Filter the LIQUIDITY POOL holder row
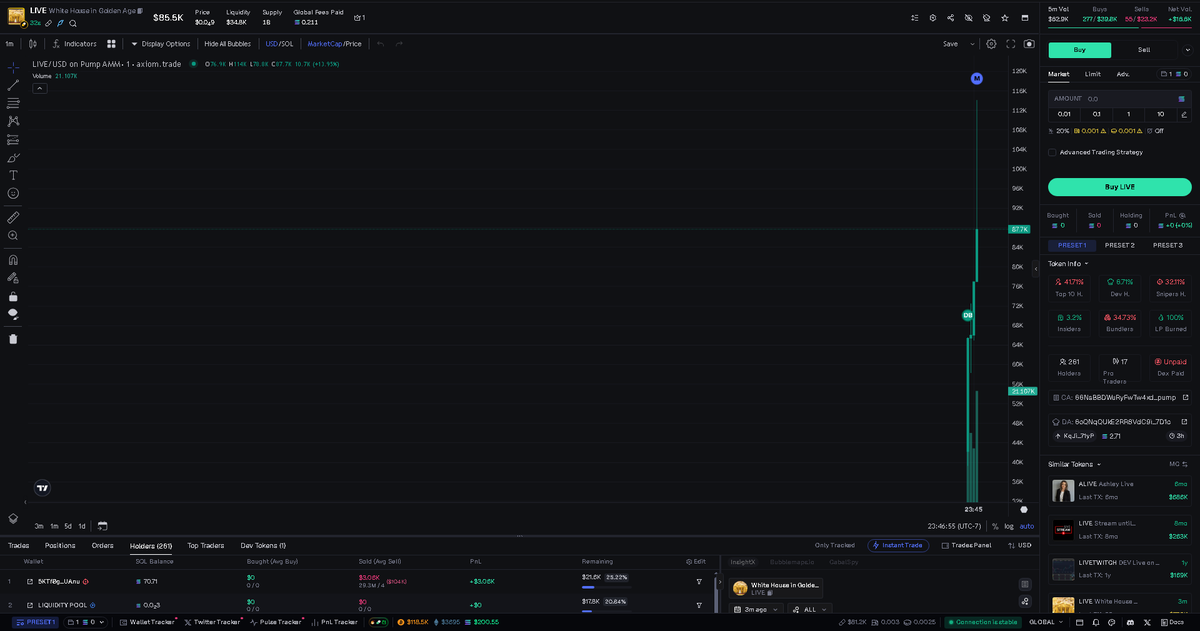The height and width of the screenshot is (631, 1200). (699, 604)
